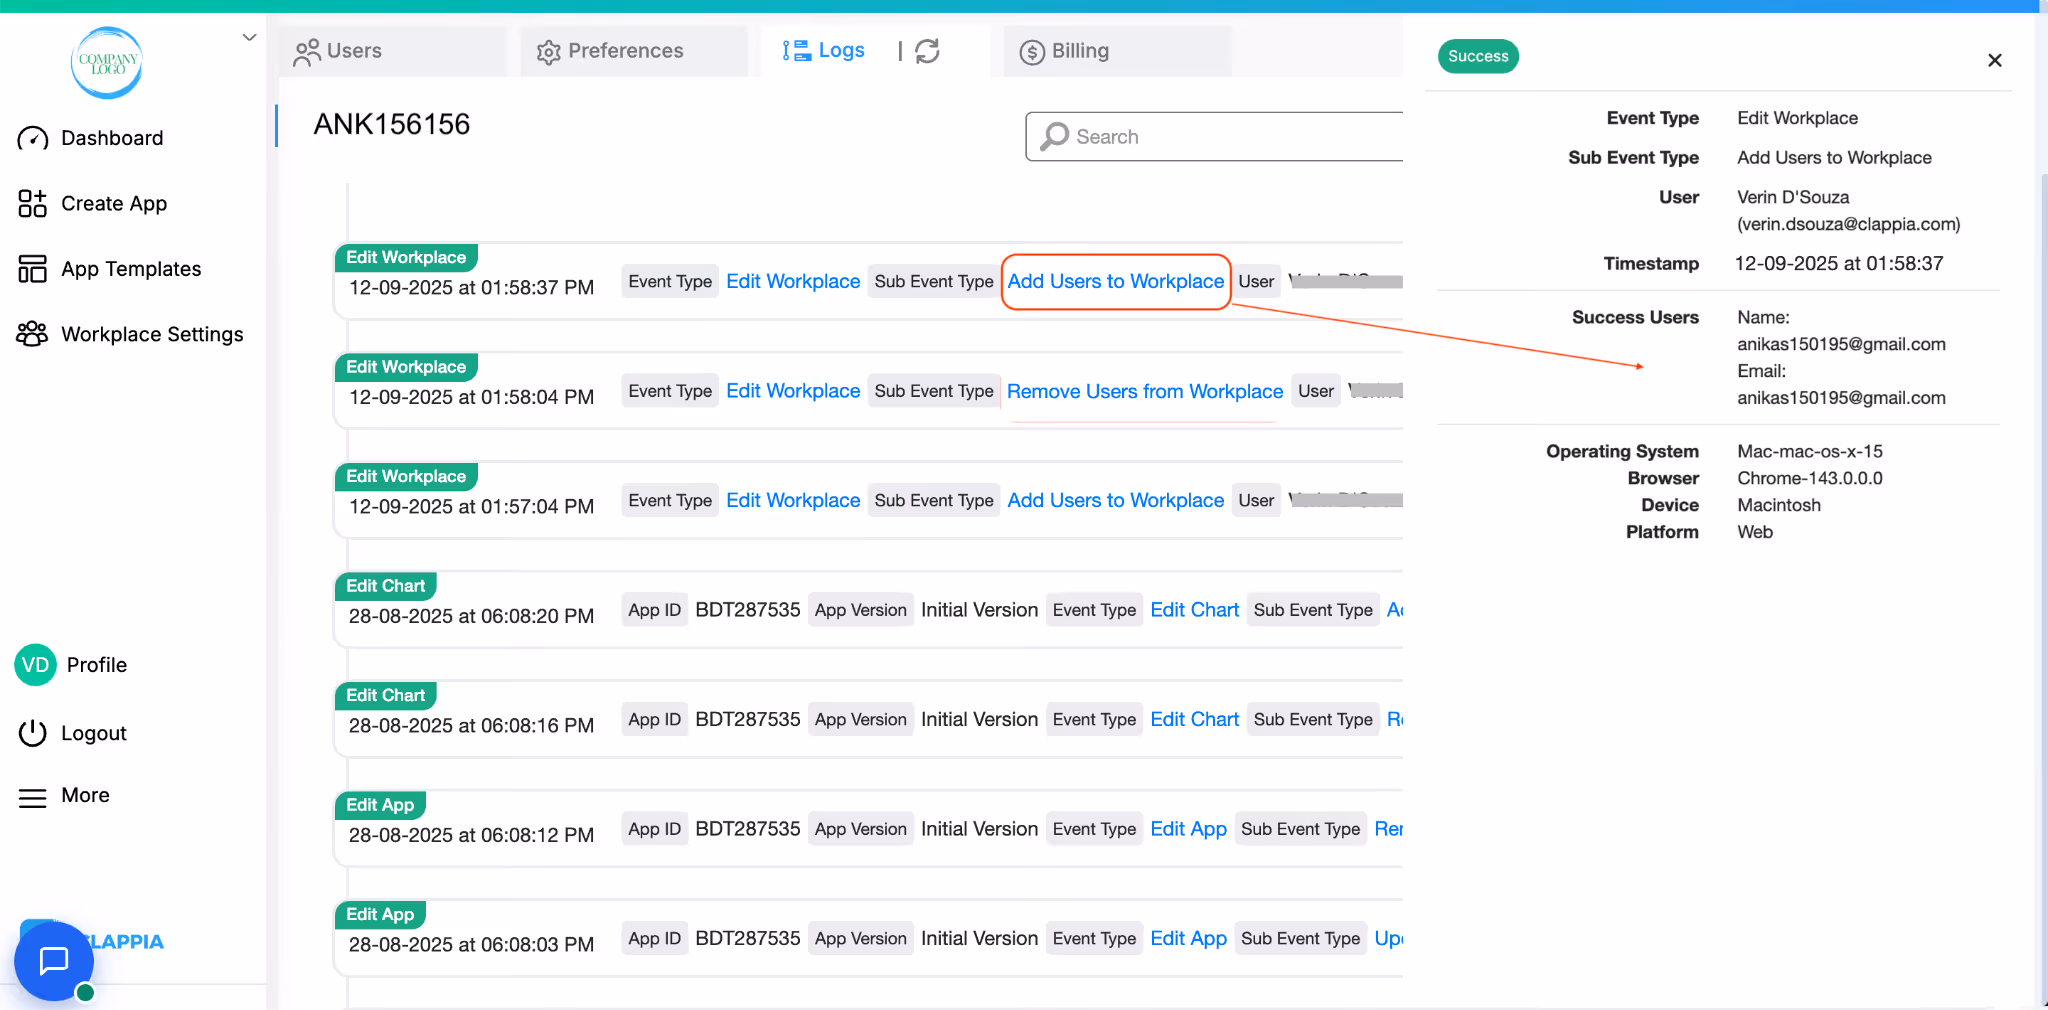Image resolution: width=2048 pixels, height=1010 pixels.
Task: Click the Preferences gear icon
Action: 548,52
